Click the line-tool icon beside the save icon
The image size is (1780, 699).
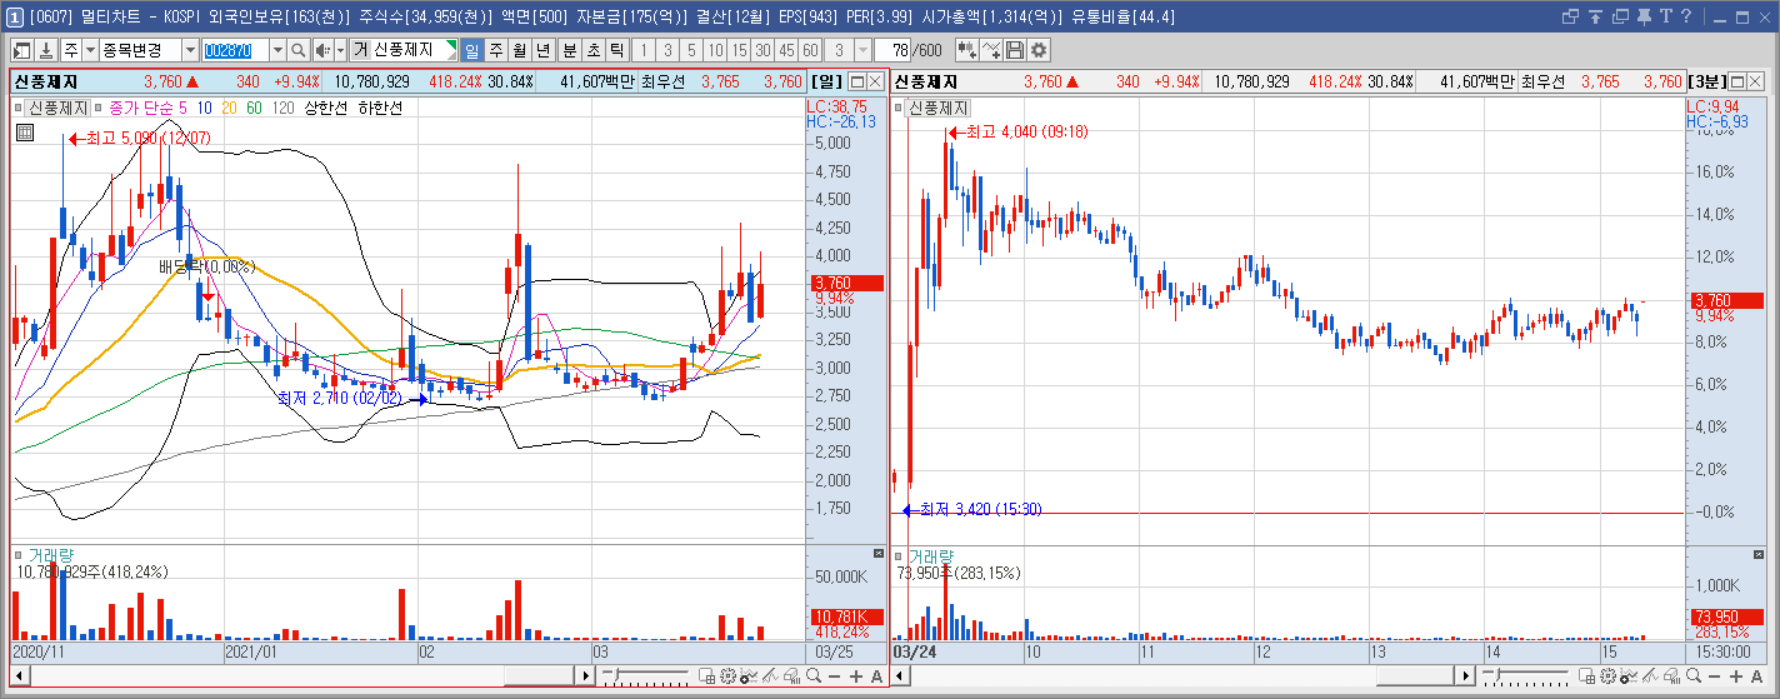click(x=991, y=50)
